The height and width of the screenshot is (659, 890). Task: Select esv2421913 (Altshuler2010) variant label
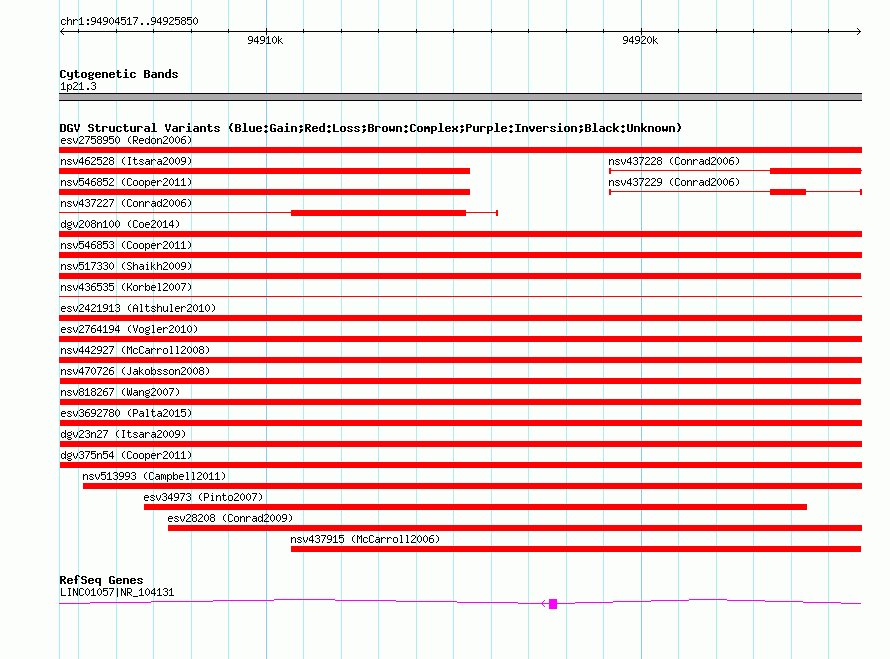[138, 308]
